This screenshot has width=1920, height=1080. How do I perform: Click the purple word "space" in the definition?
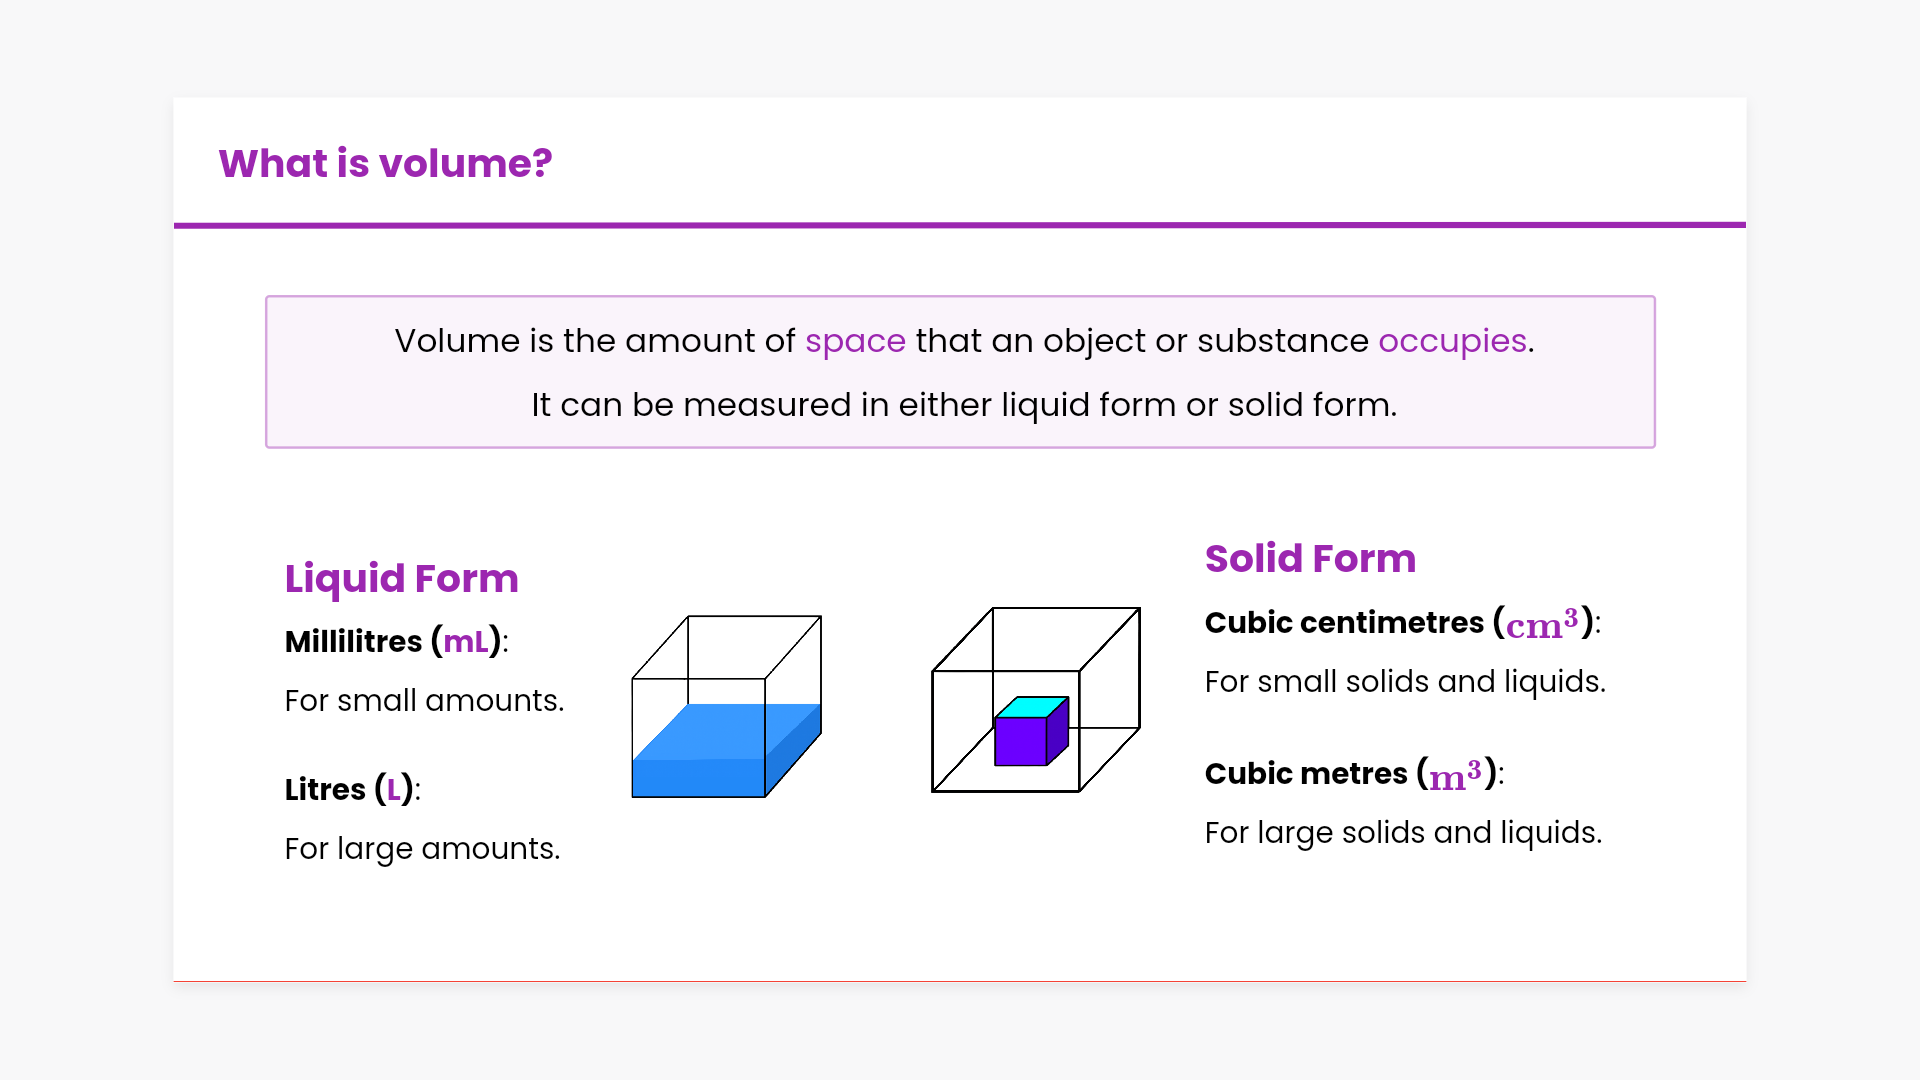(855, 341)
